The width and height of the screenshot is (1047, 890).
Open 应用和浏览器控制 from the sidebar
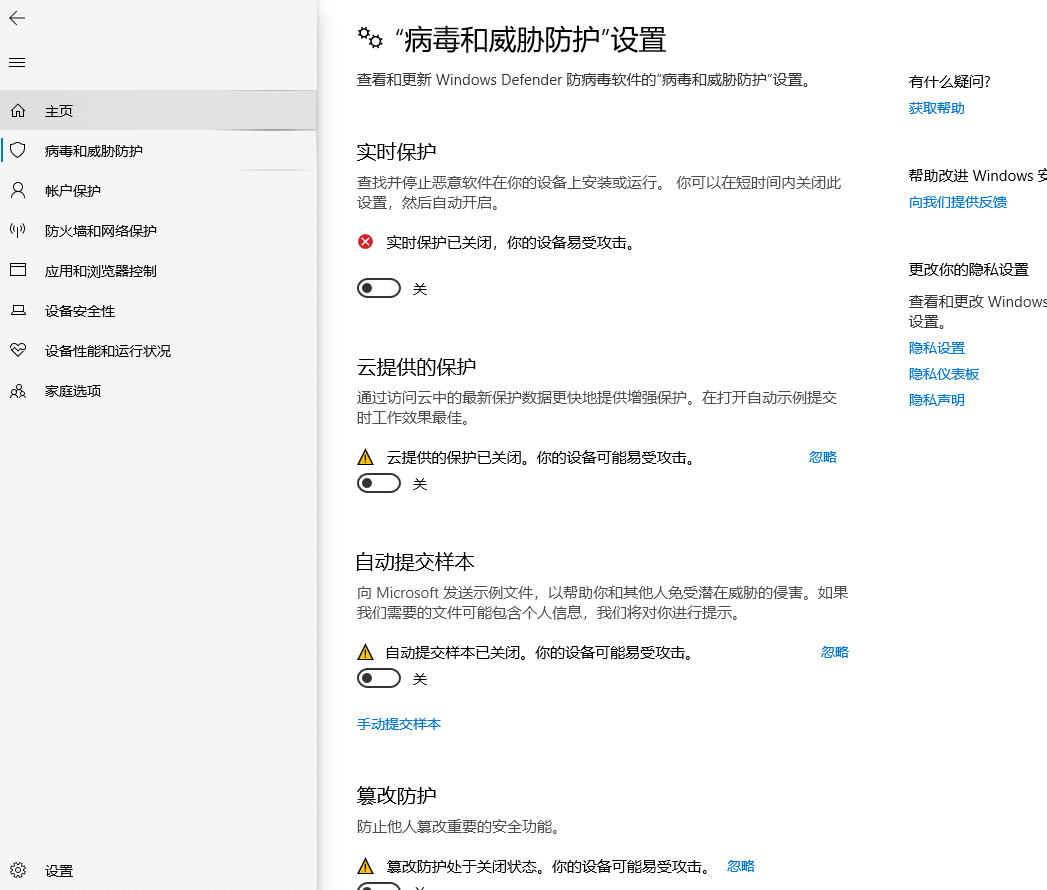coord(18,270)
